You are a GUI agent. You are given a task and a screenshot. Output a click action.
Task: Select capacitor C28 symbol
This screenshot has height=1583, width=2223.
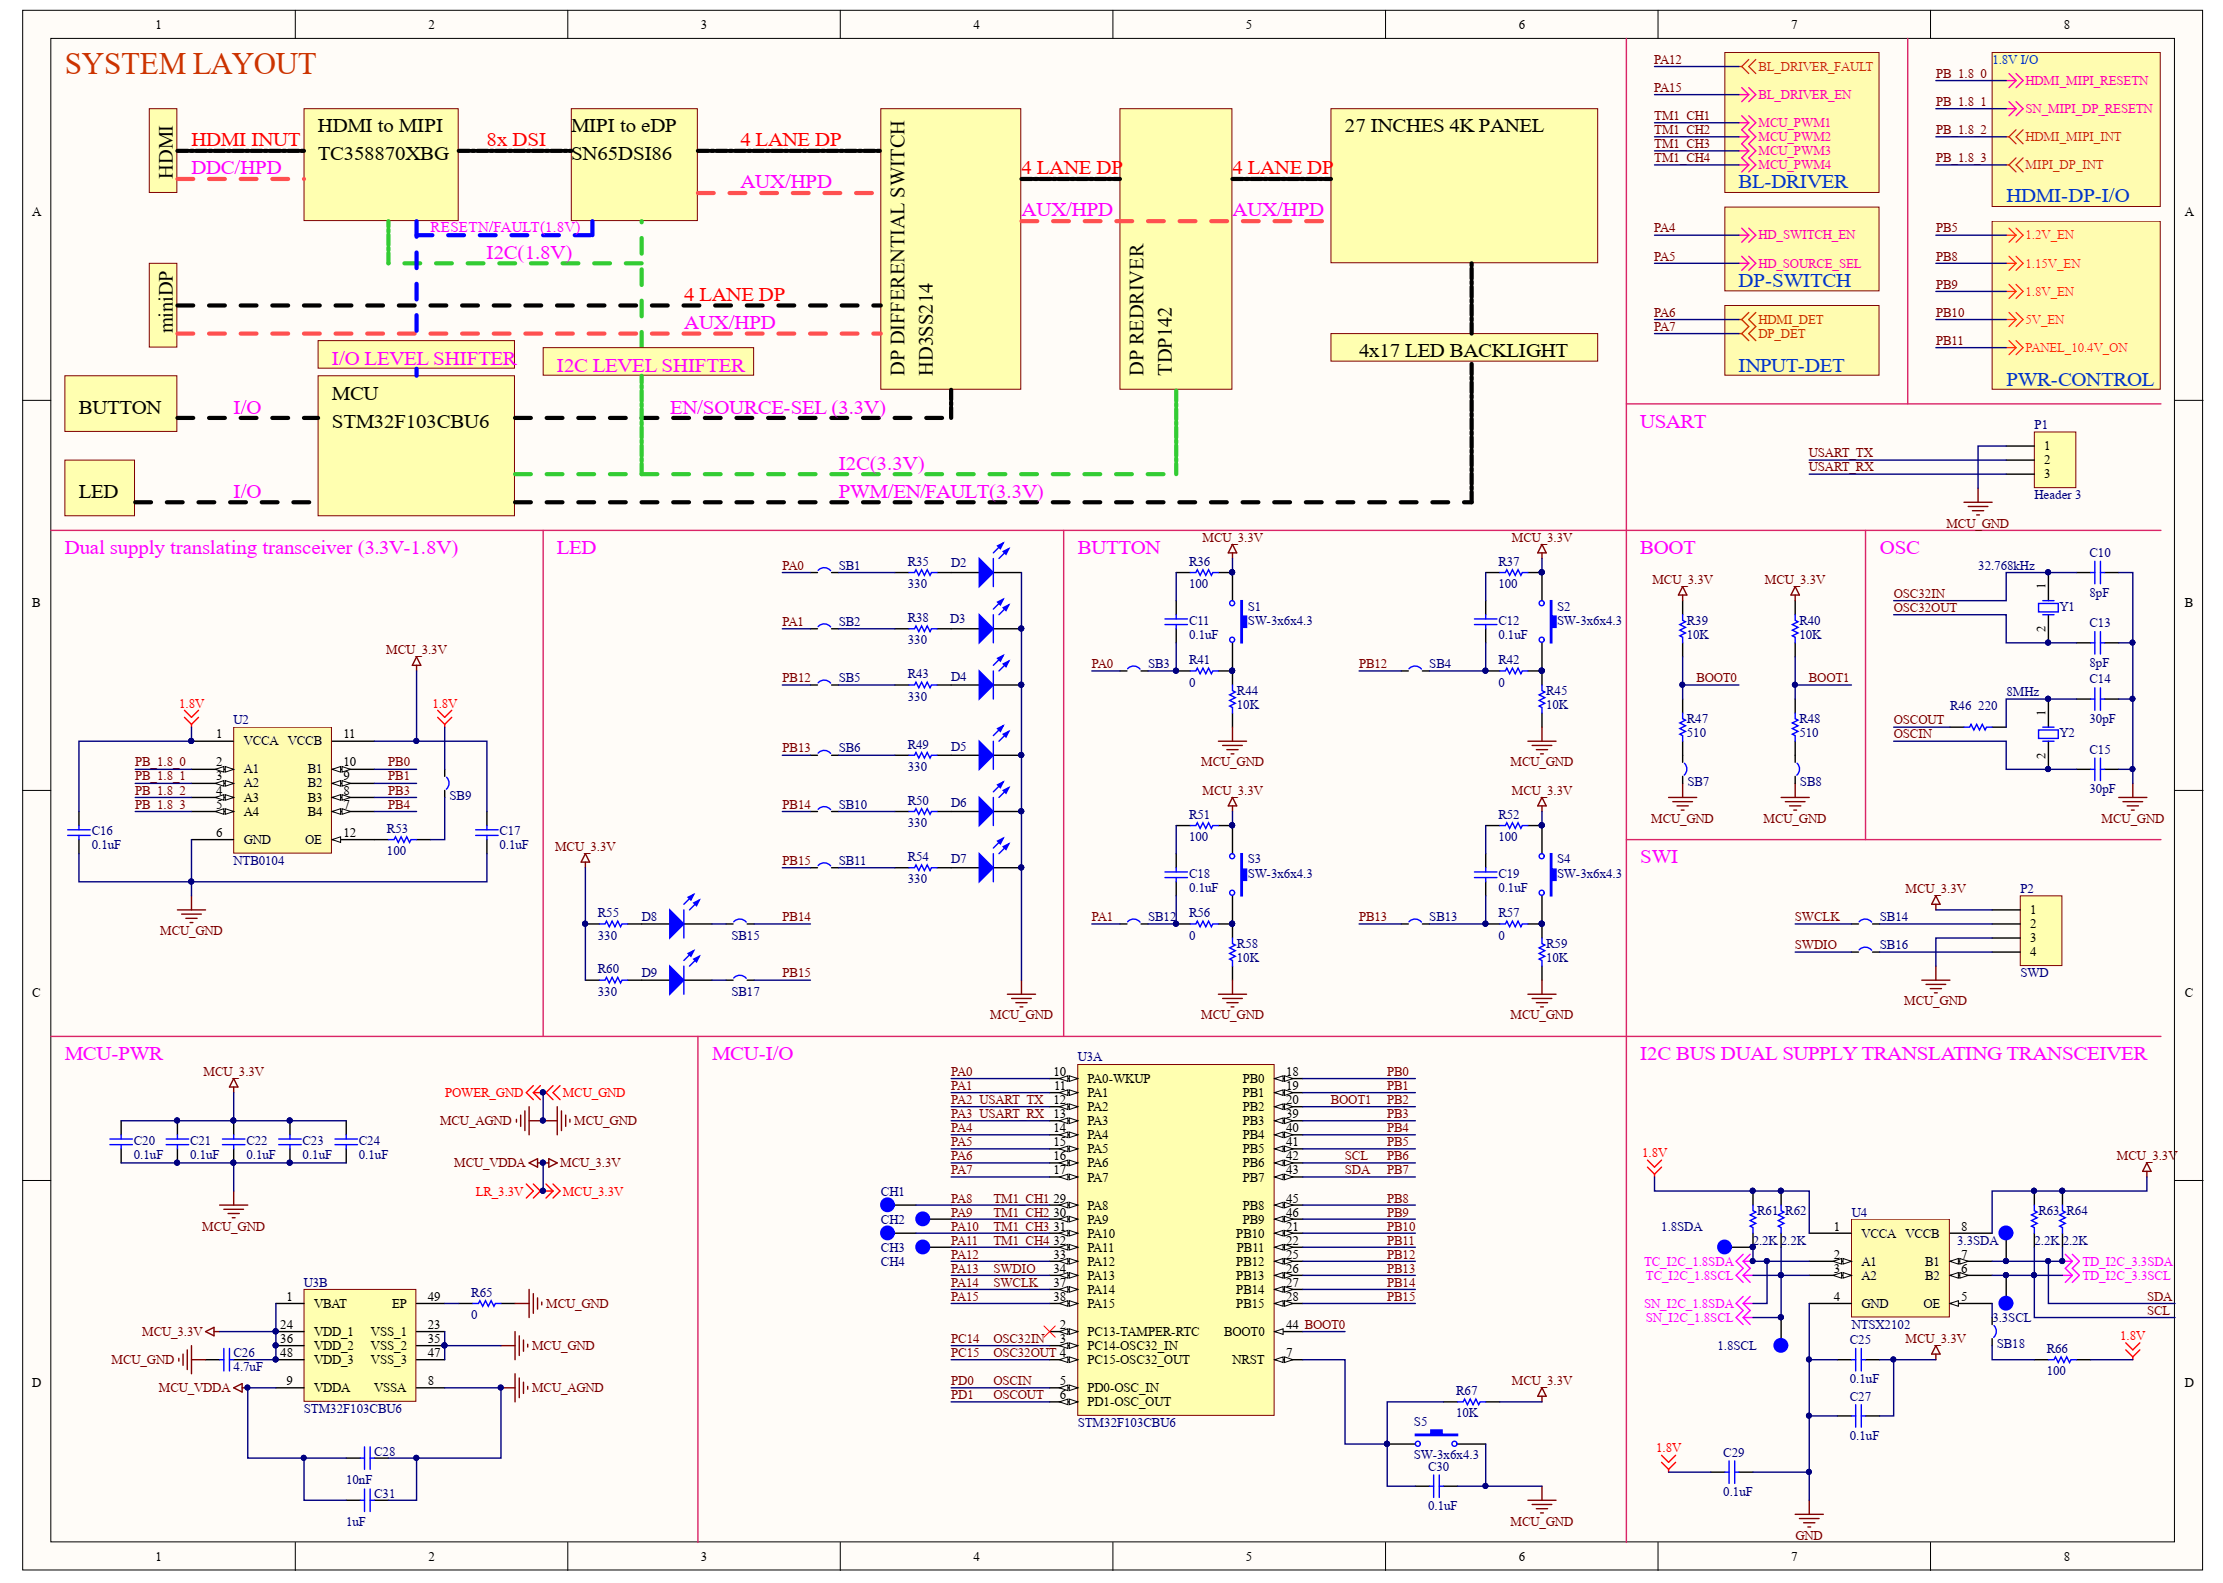tap(367, 1457)
